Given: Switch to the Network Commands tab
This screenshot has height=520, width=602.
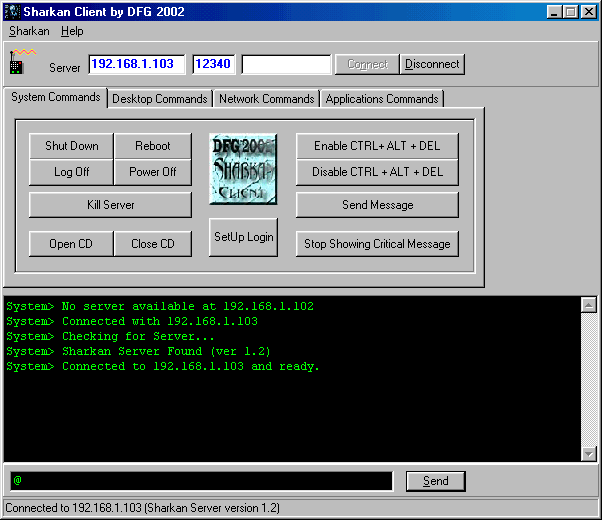Looking at the screenshot, I should tap(266, 99).
